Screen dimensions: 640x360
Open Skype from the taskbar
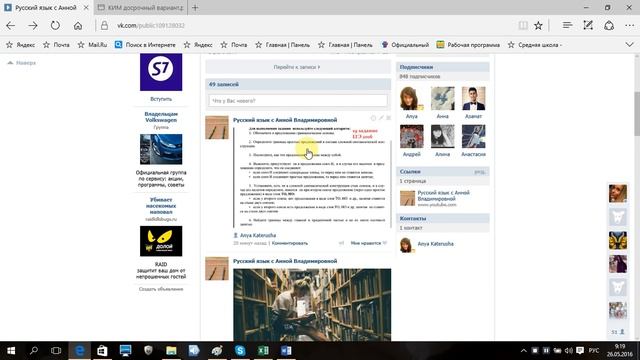(x=240, y=351)
